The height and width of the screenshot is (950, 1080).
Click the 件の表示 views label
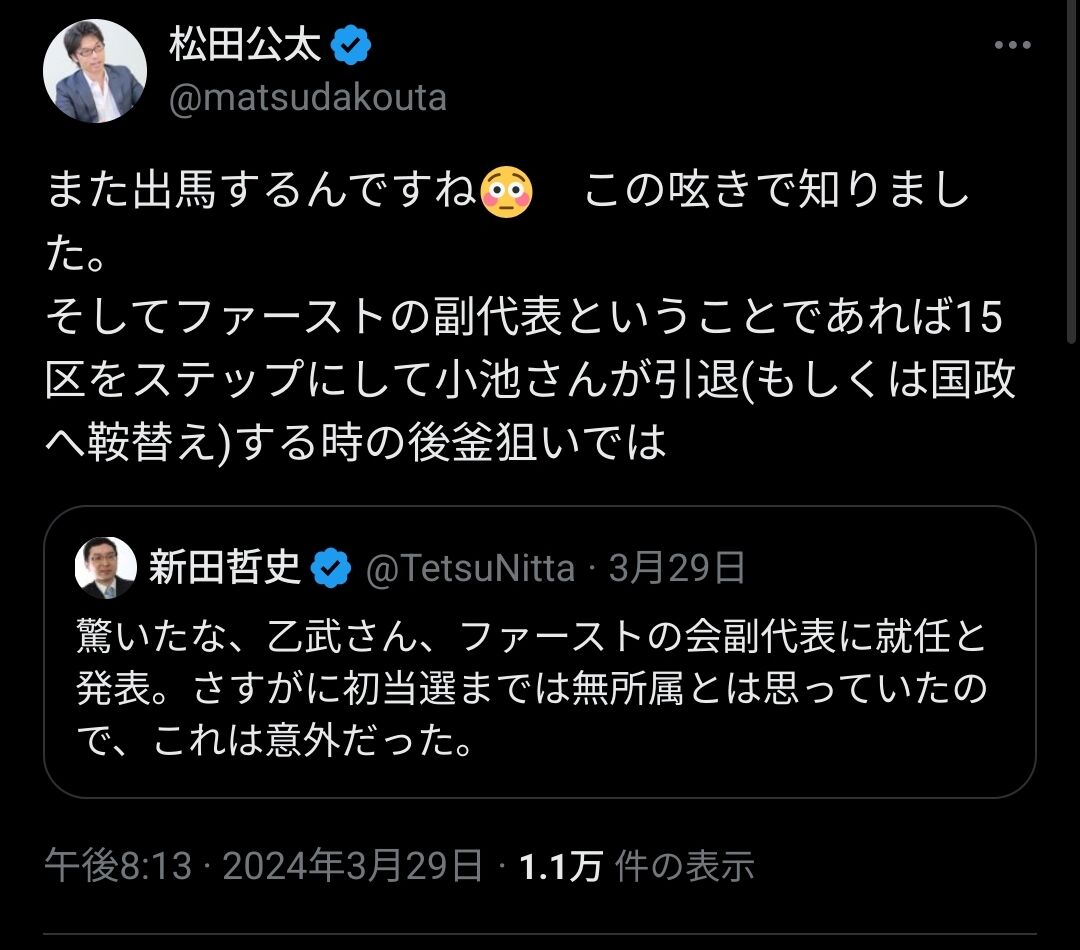coord(684,867)
